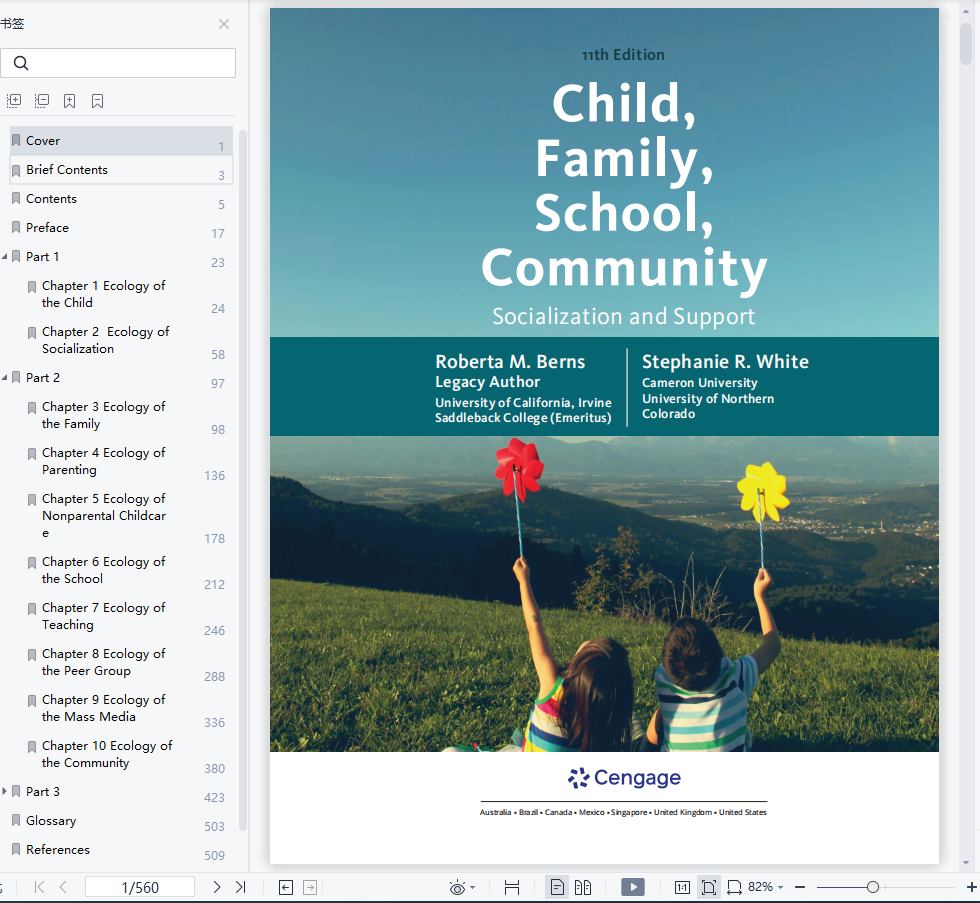980x903 pixels.
Task: Open the 82% zoom level dropdown
Action: (x=766, y=887)
